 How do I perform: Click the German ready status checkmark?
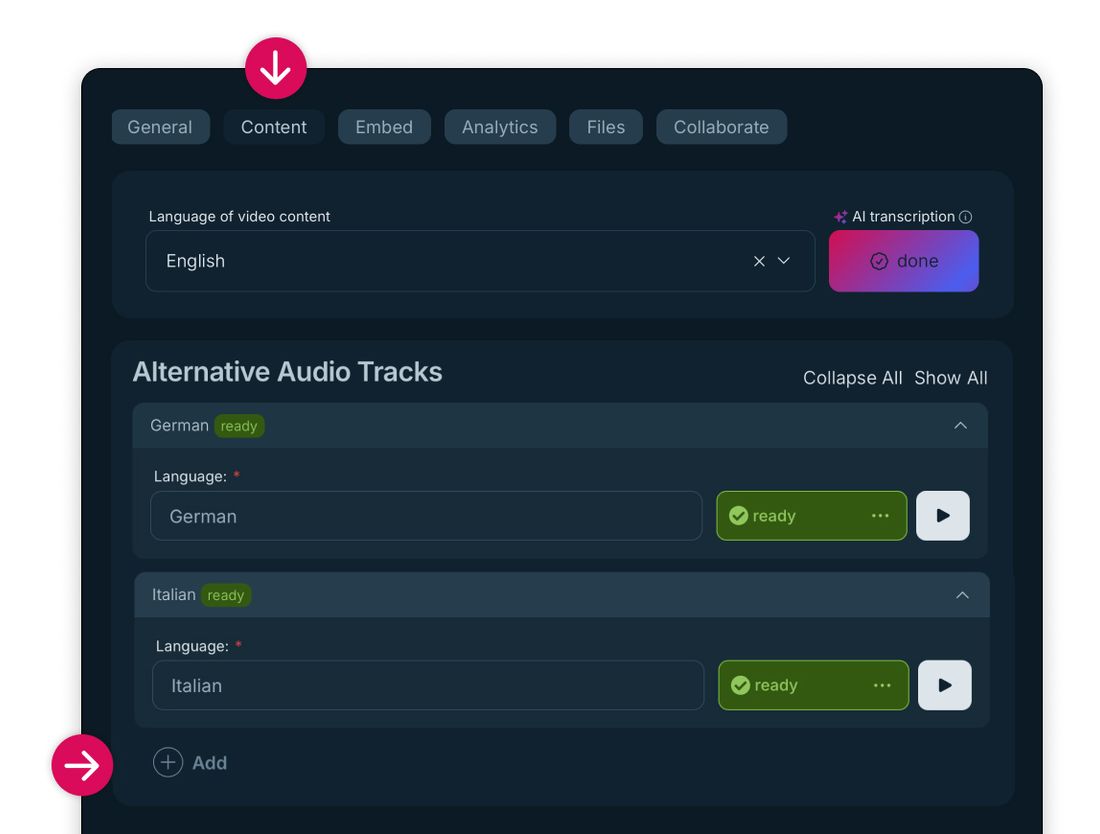[738, 516]
